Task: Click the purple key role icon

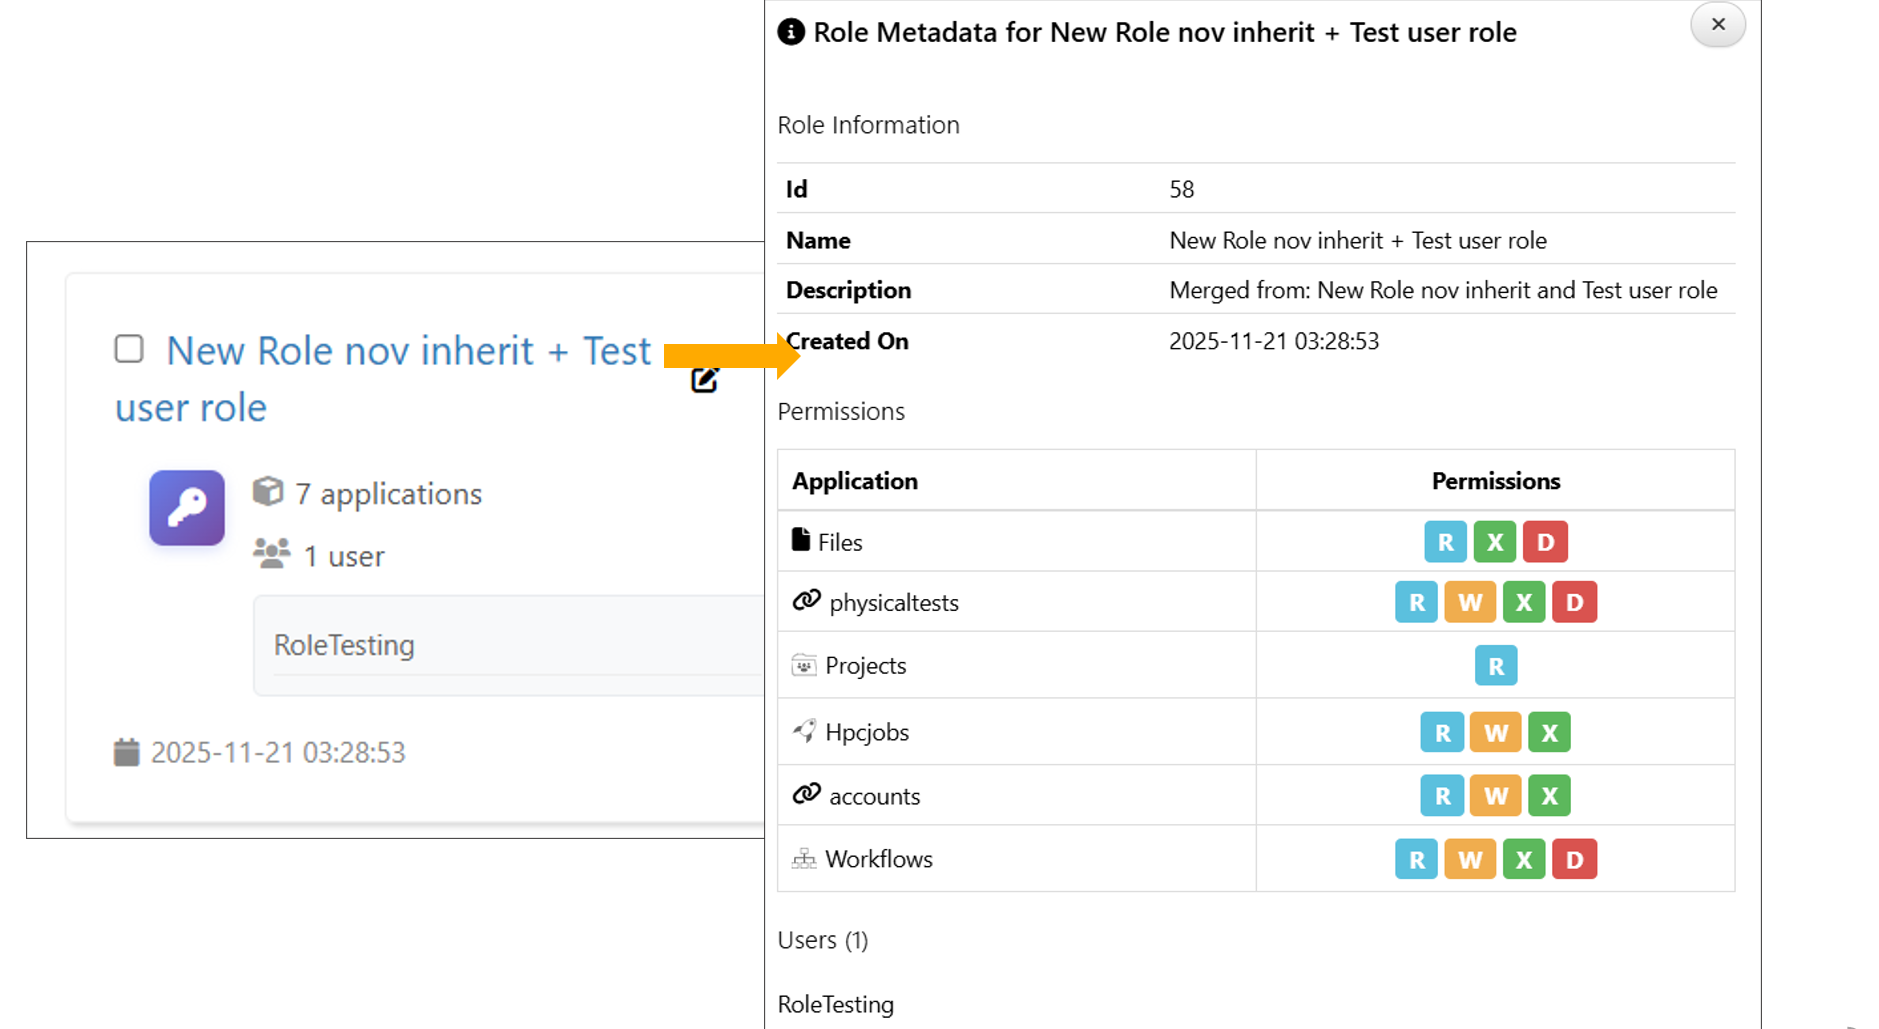Action: click(x=187, y=508)
